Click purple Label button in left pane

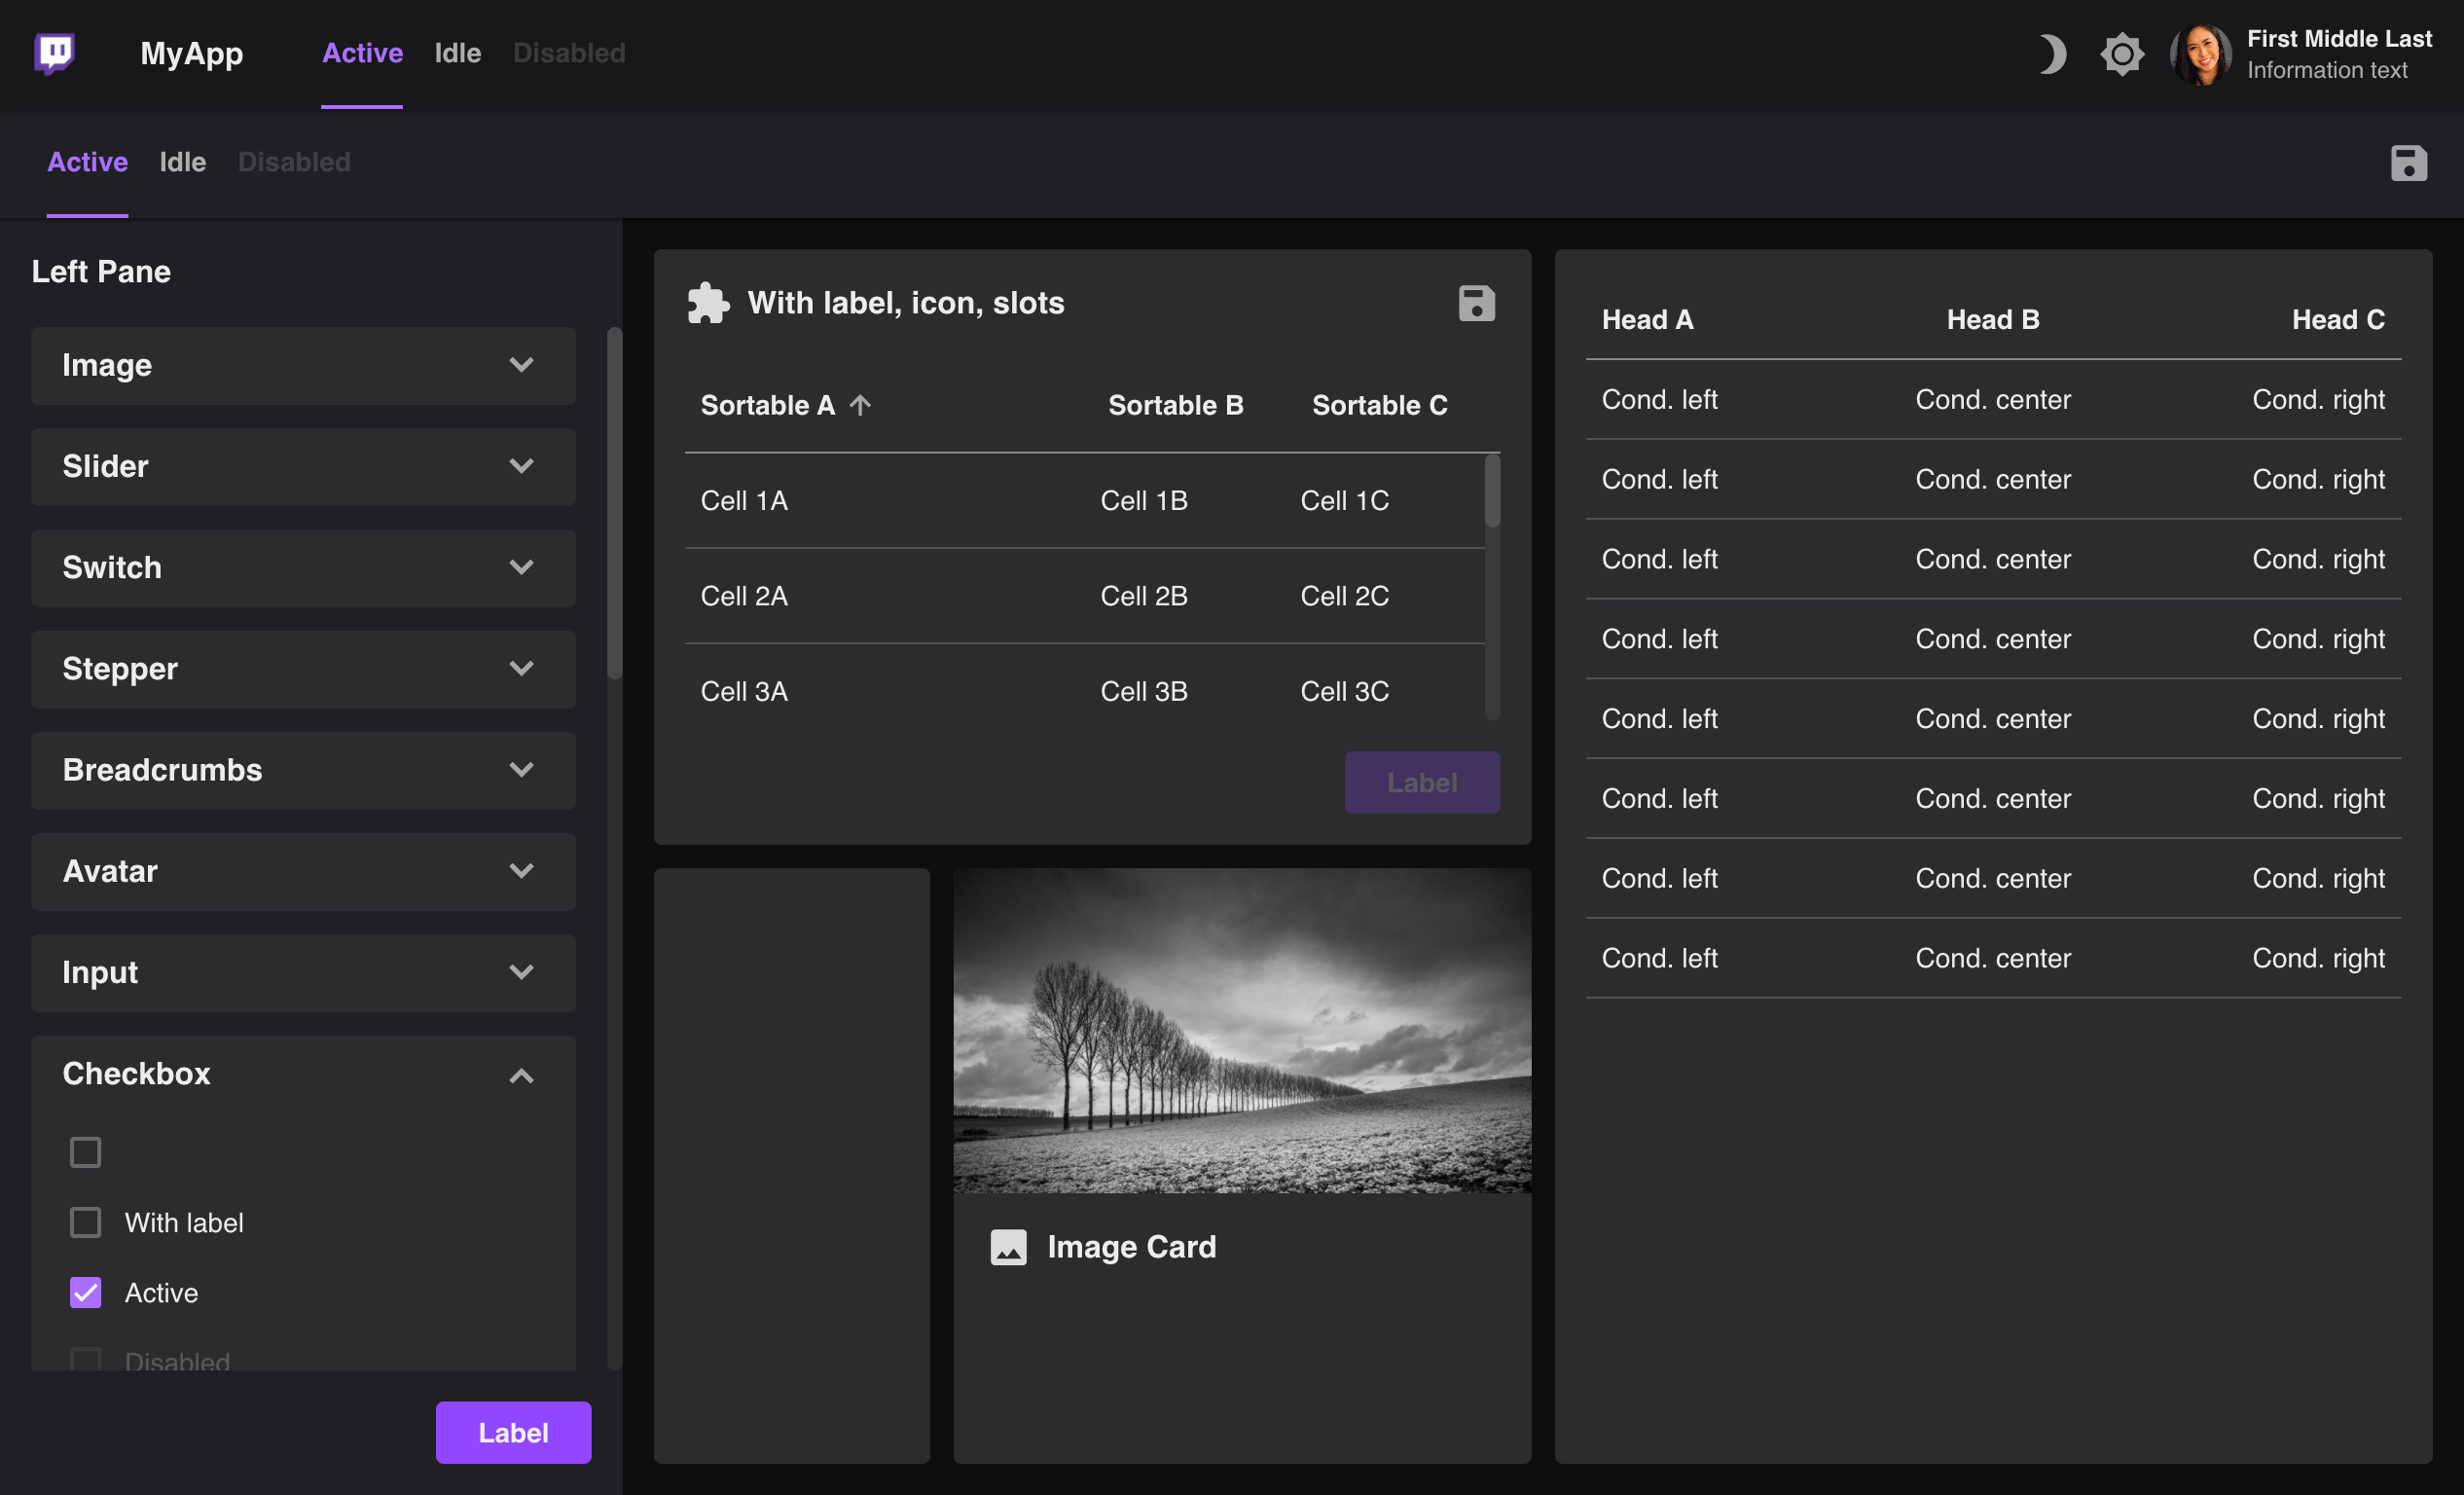[x=513, y=1432]
